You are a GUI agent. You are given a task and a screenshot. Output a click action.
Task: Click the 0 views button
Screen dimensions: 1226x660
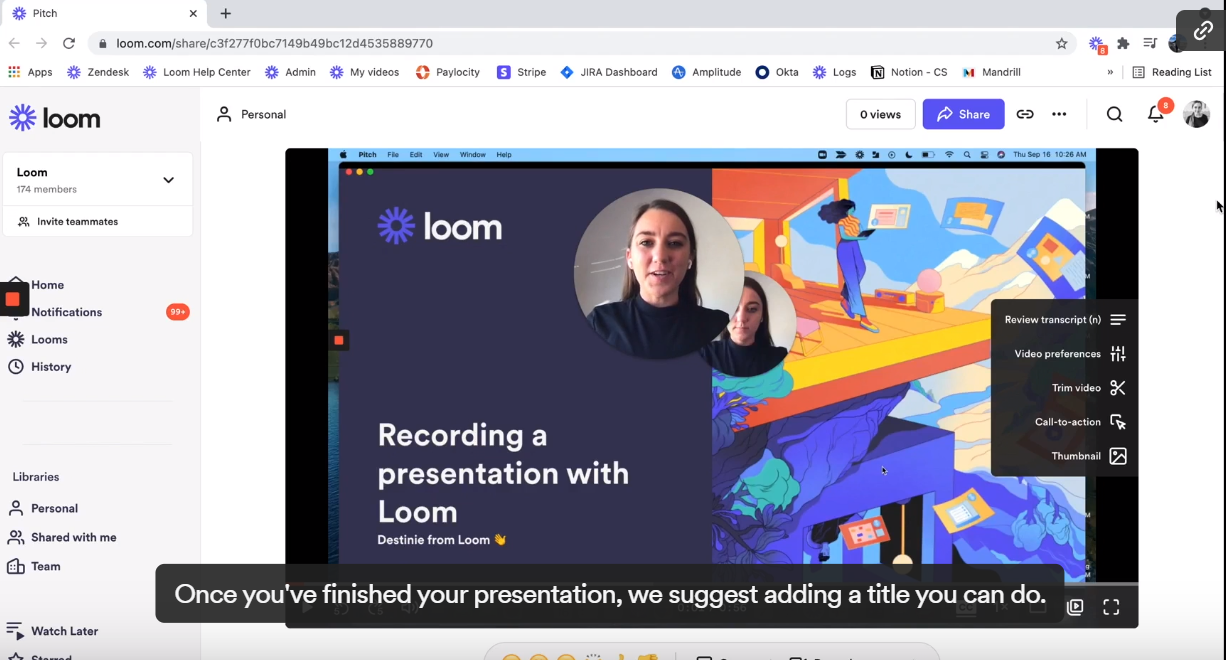point(880,114)
